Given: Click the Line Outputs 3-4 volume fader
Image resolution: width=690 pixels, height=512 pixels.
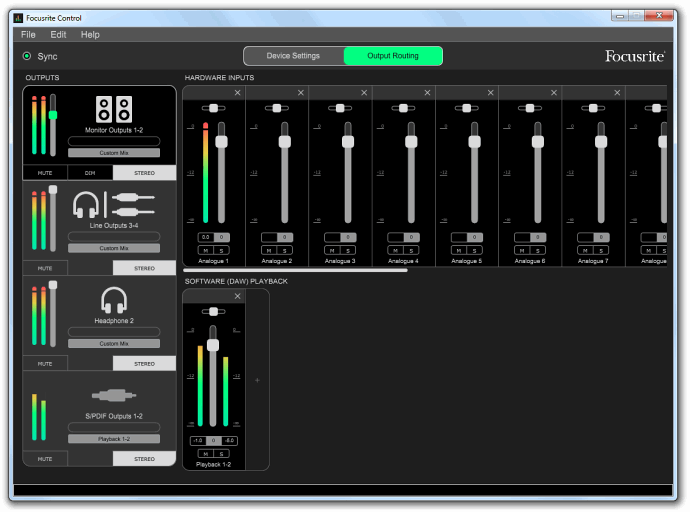Looking at the screenshot, I should click(53, 190).
